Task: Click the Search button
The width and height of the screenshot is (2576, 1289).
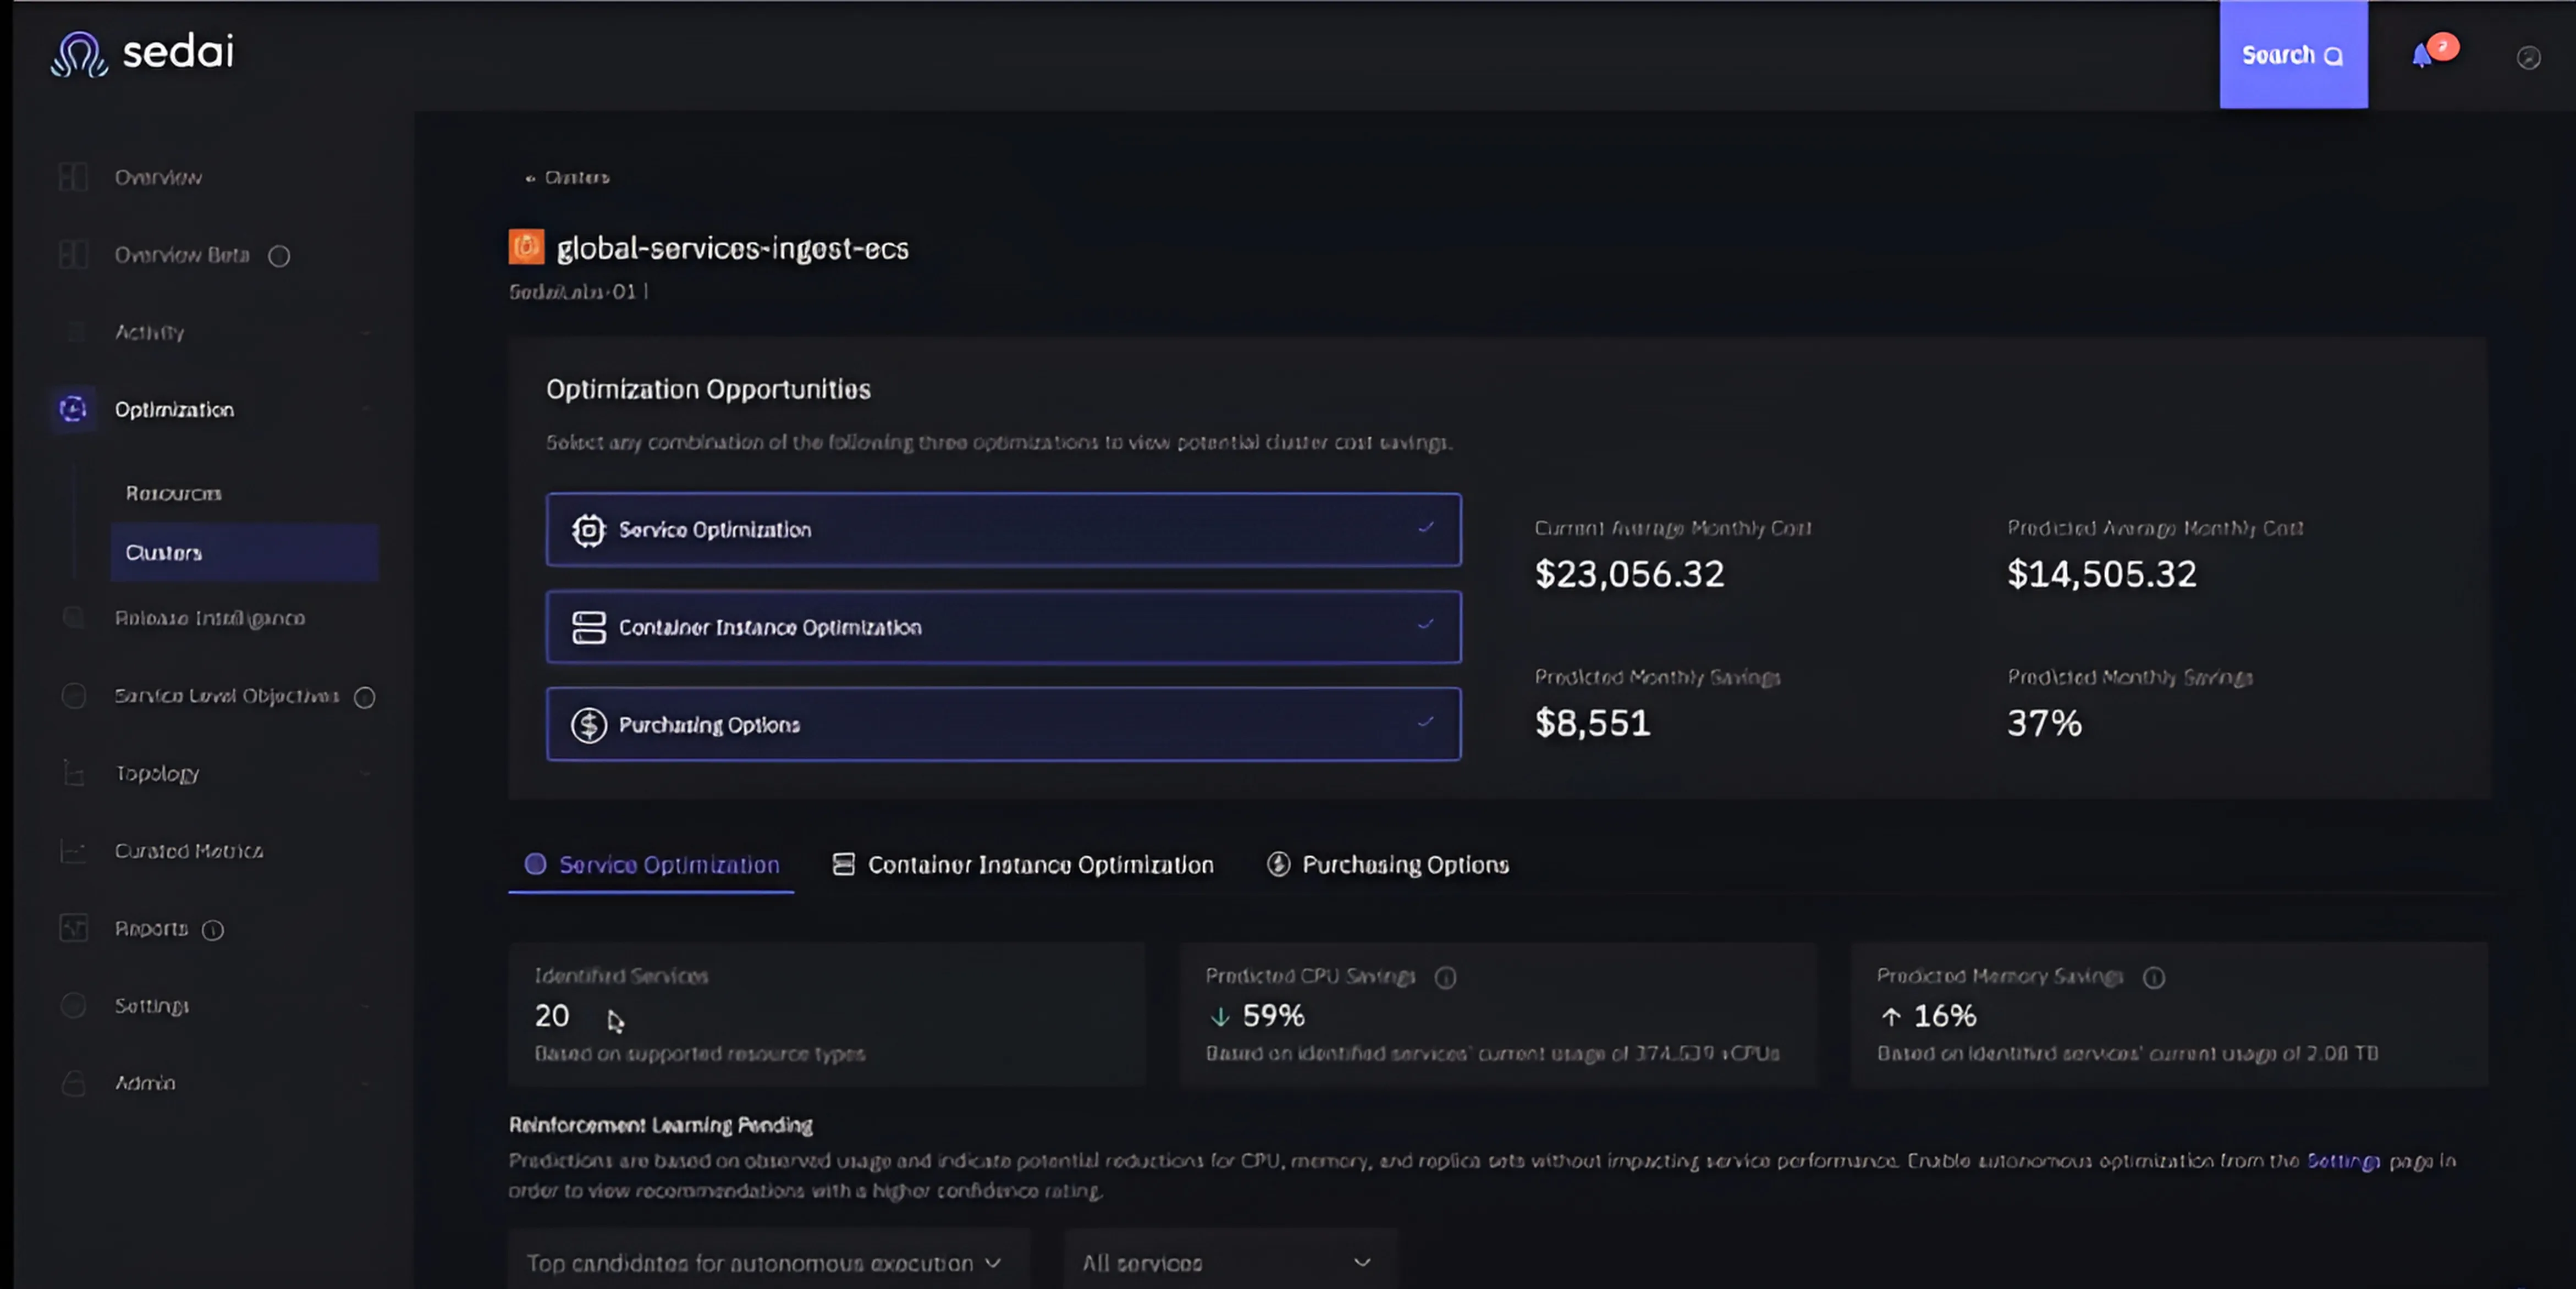Action: pos(2292,55)
